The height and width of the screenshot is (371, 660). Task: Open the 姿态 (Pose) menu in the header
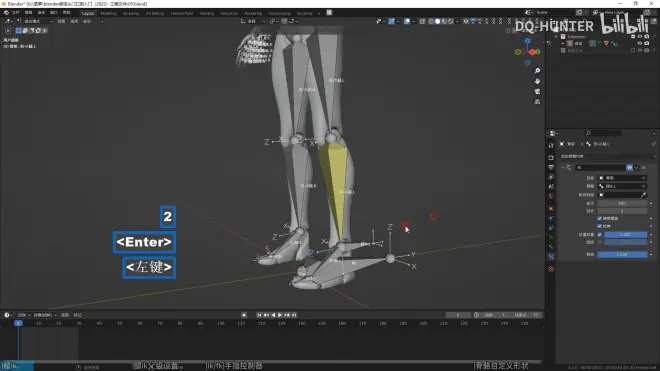[x=87, y=21]
